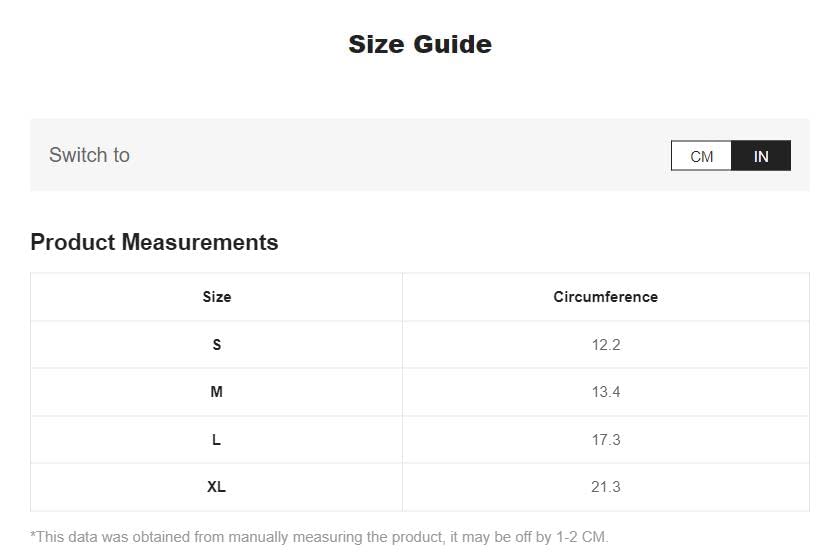Click the 12.2 circumference value
Screen dimensions: 838x560
(606, 345)
